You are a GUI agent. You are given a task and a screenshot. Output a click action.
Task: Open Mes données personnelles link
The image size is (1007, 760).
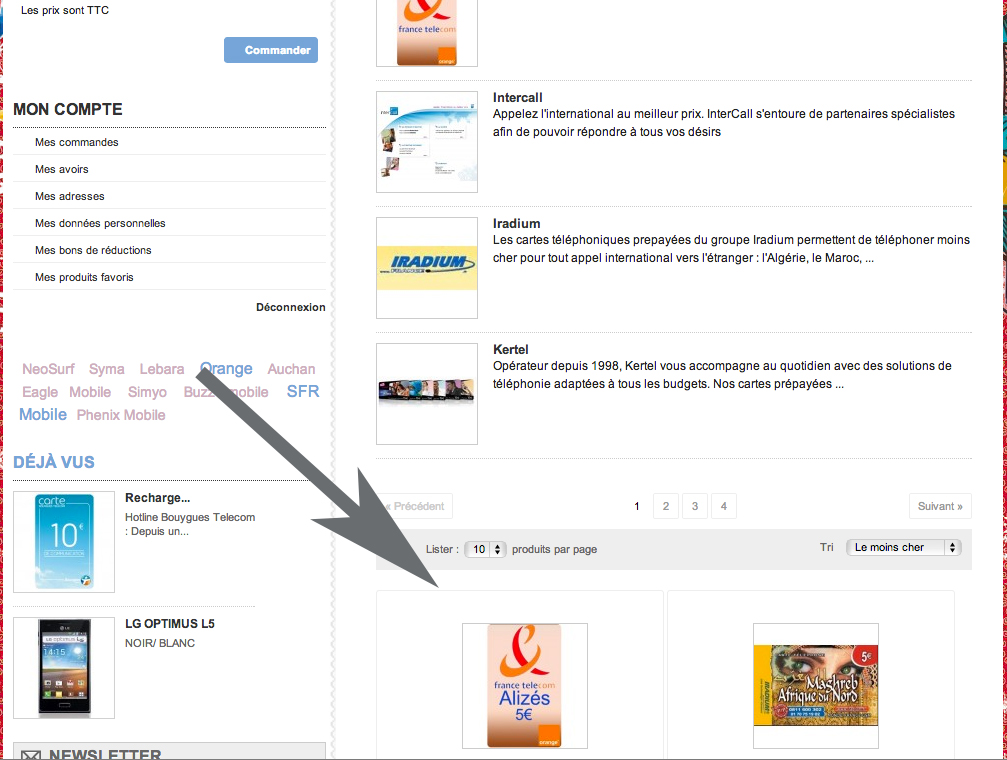[x=100, y=223]
